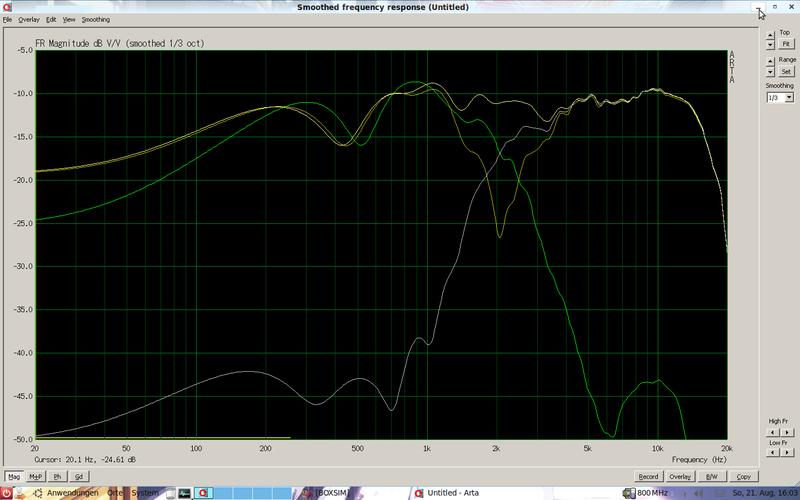Click the Overlay button at bottom right
Image resolution: width=800 pixels, height=500 pixels.
pos(680,477)
